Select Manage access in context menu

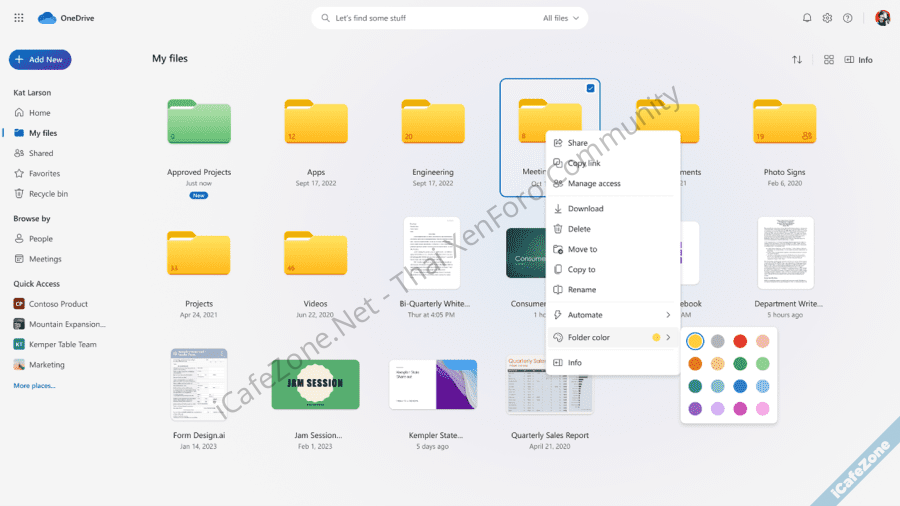(593, 184)
